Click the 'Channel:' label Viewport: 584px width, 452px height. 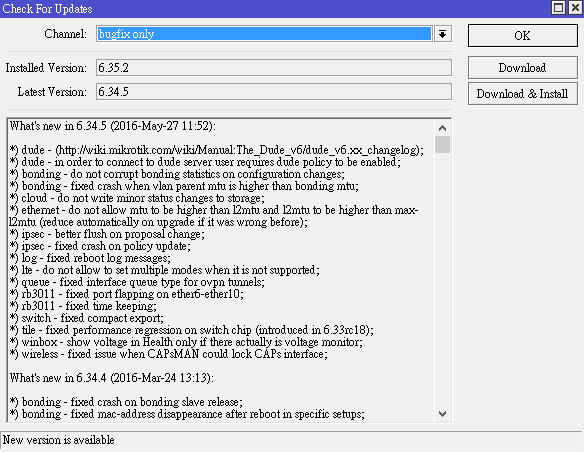(66, 34)
